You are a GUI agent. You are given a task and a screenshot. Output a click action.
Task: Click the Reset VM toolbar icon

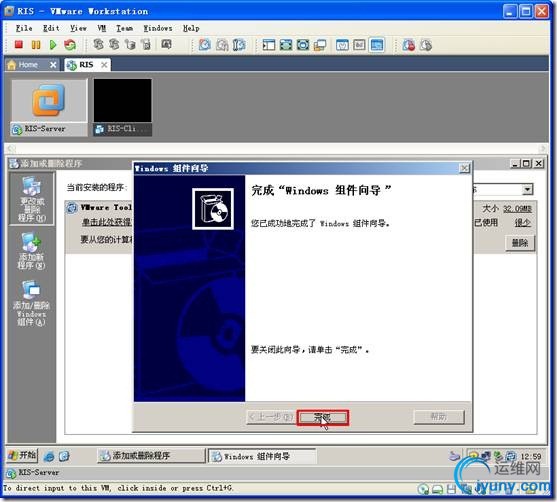[x=70, y=45]
